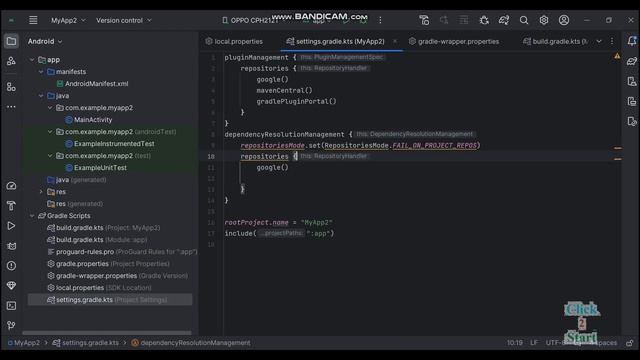
Task: Open IDE settings gear
Action: click(x=544, y=20)
